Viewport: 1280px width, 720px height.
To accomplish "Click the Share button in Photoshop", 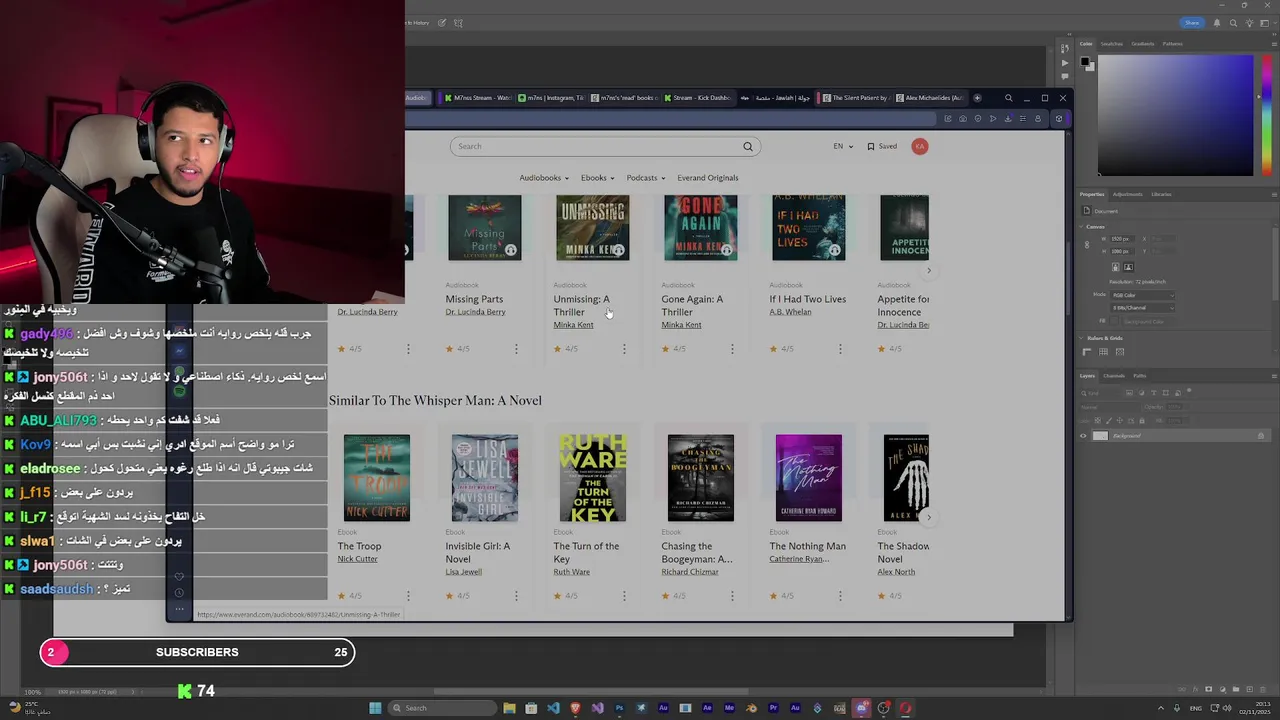I will click(1192, 22).
